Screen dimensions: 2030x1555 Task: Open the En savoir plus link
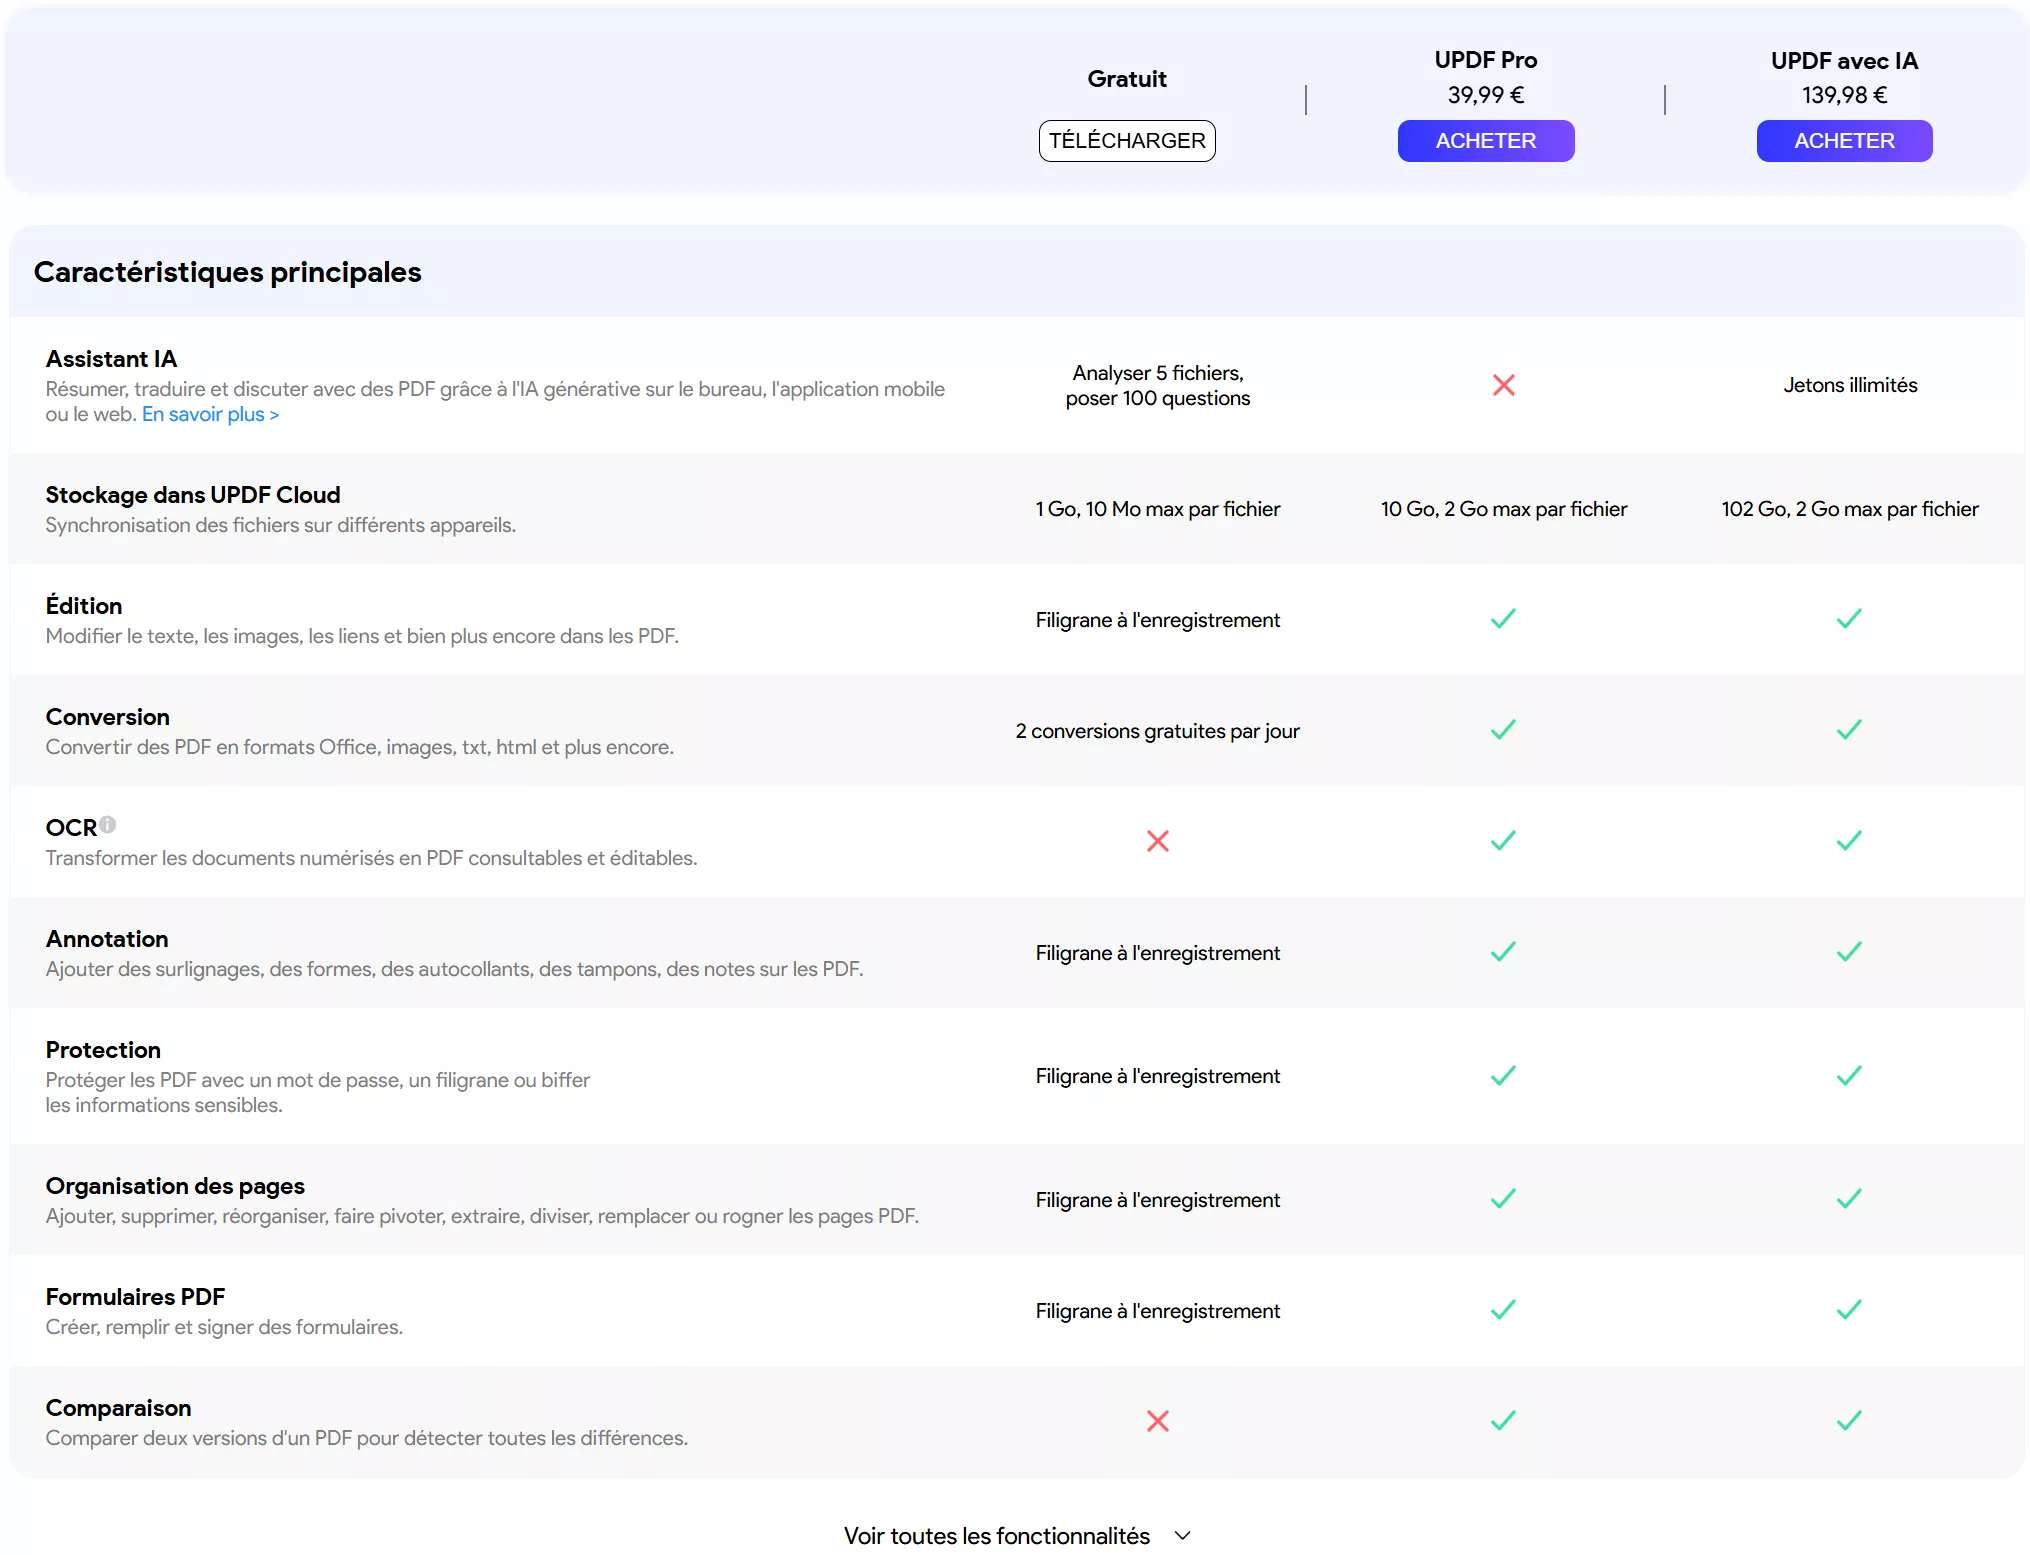[210, 414]
